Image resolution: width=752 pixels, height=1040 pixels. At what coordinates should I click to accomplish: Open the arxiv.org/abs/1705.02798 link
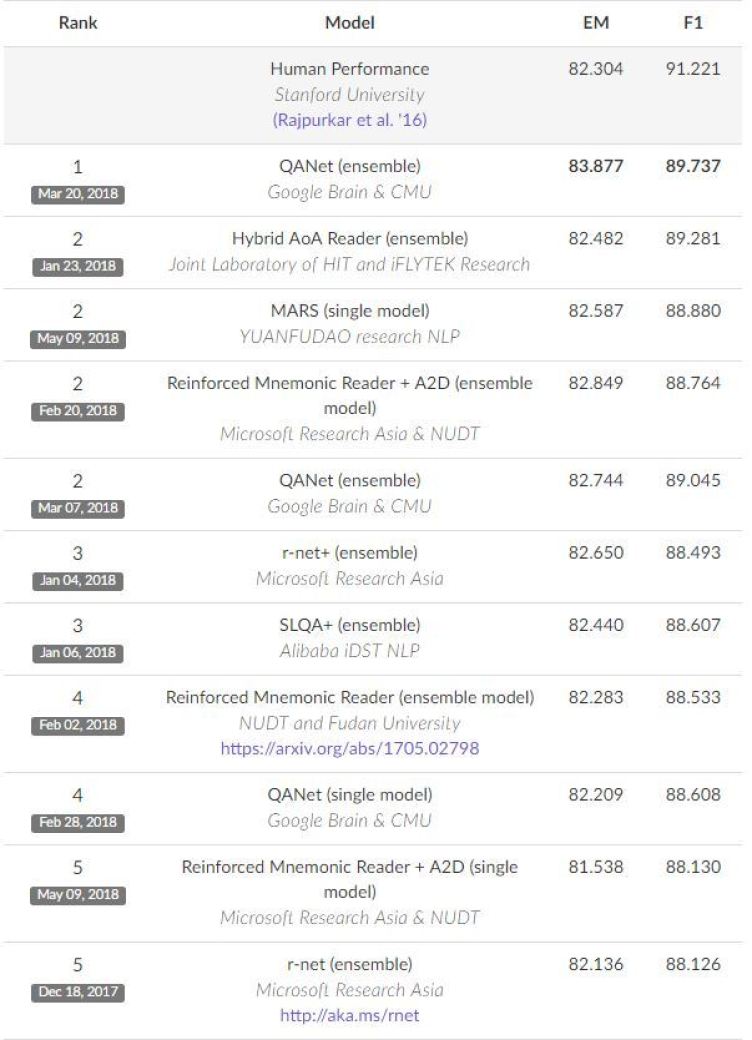349,748
